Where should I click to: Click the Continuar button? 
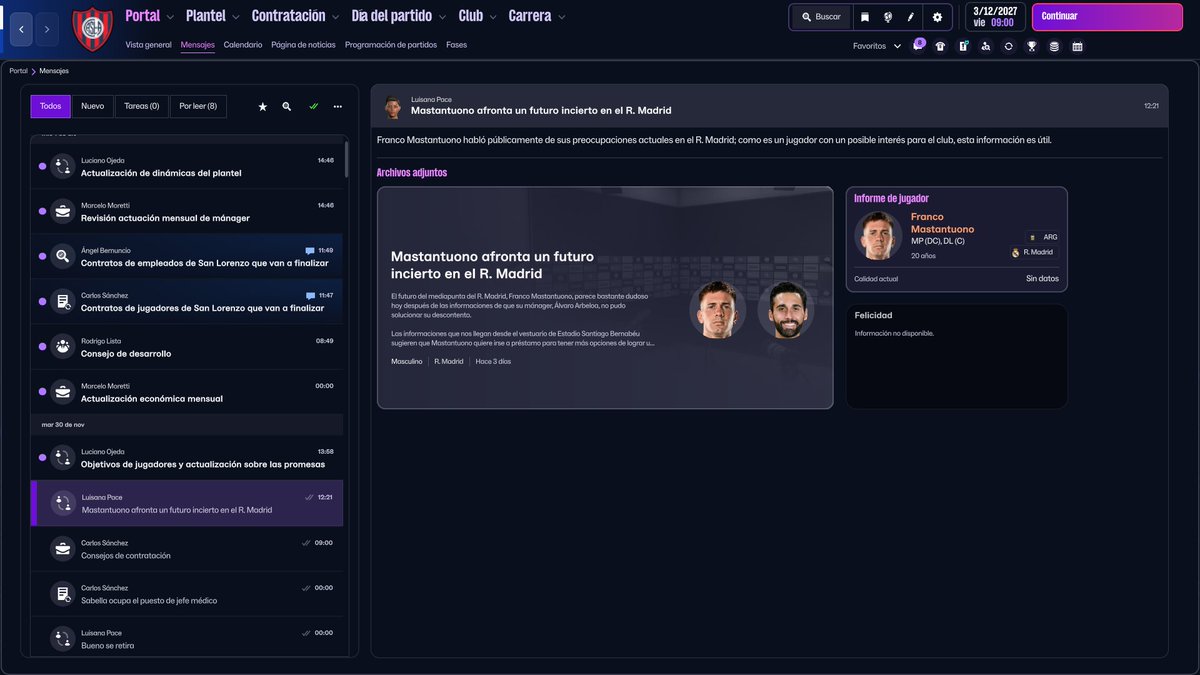click(x=1106, y=17)
